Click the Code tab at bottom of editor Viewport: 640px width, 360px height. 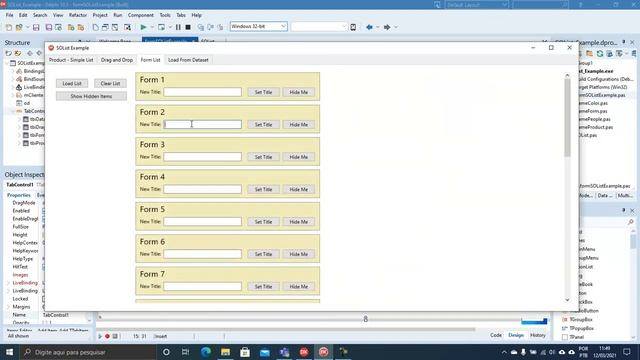tap(496, 335)
